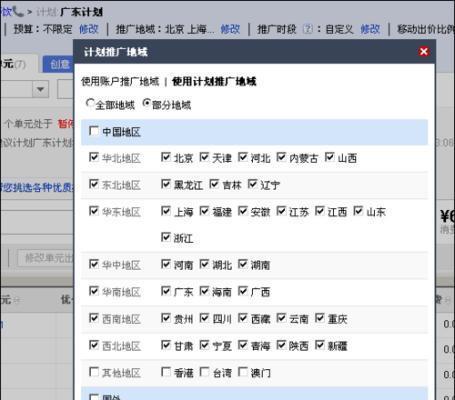Select the 全部地域 radio button

(x=90, y=103)
